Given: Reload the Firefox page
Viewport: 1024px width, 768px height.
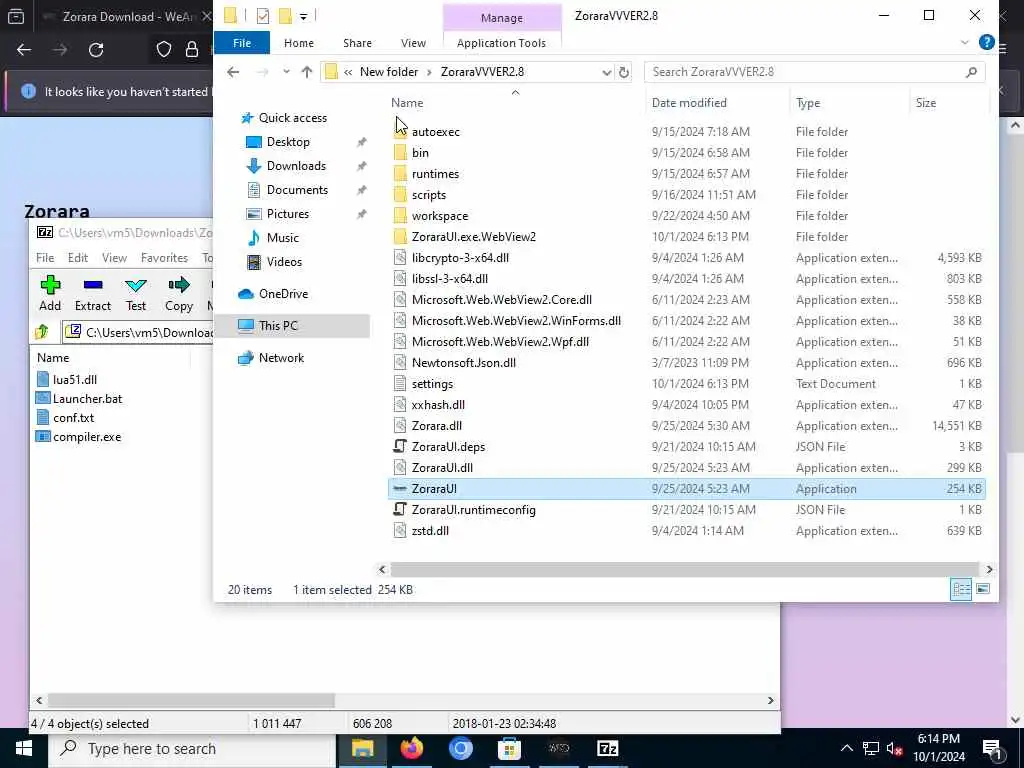Looking at the screenshot, I should (96, 50).
